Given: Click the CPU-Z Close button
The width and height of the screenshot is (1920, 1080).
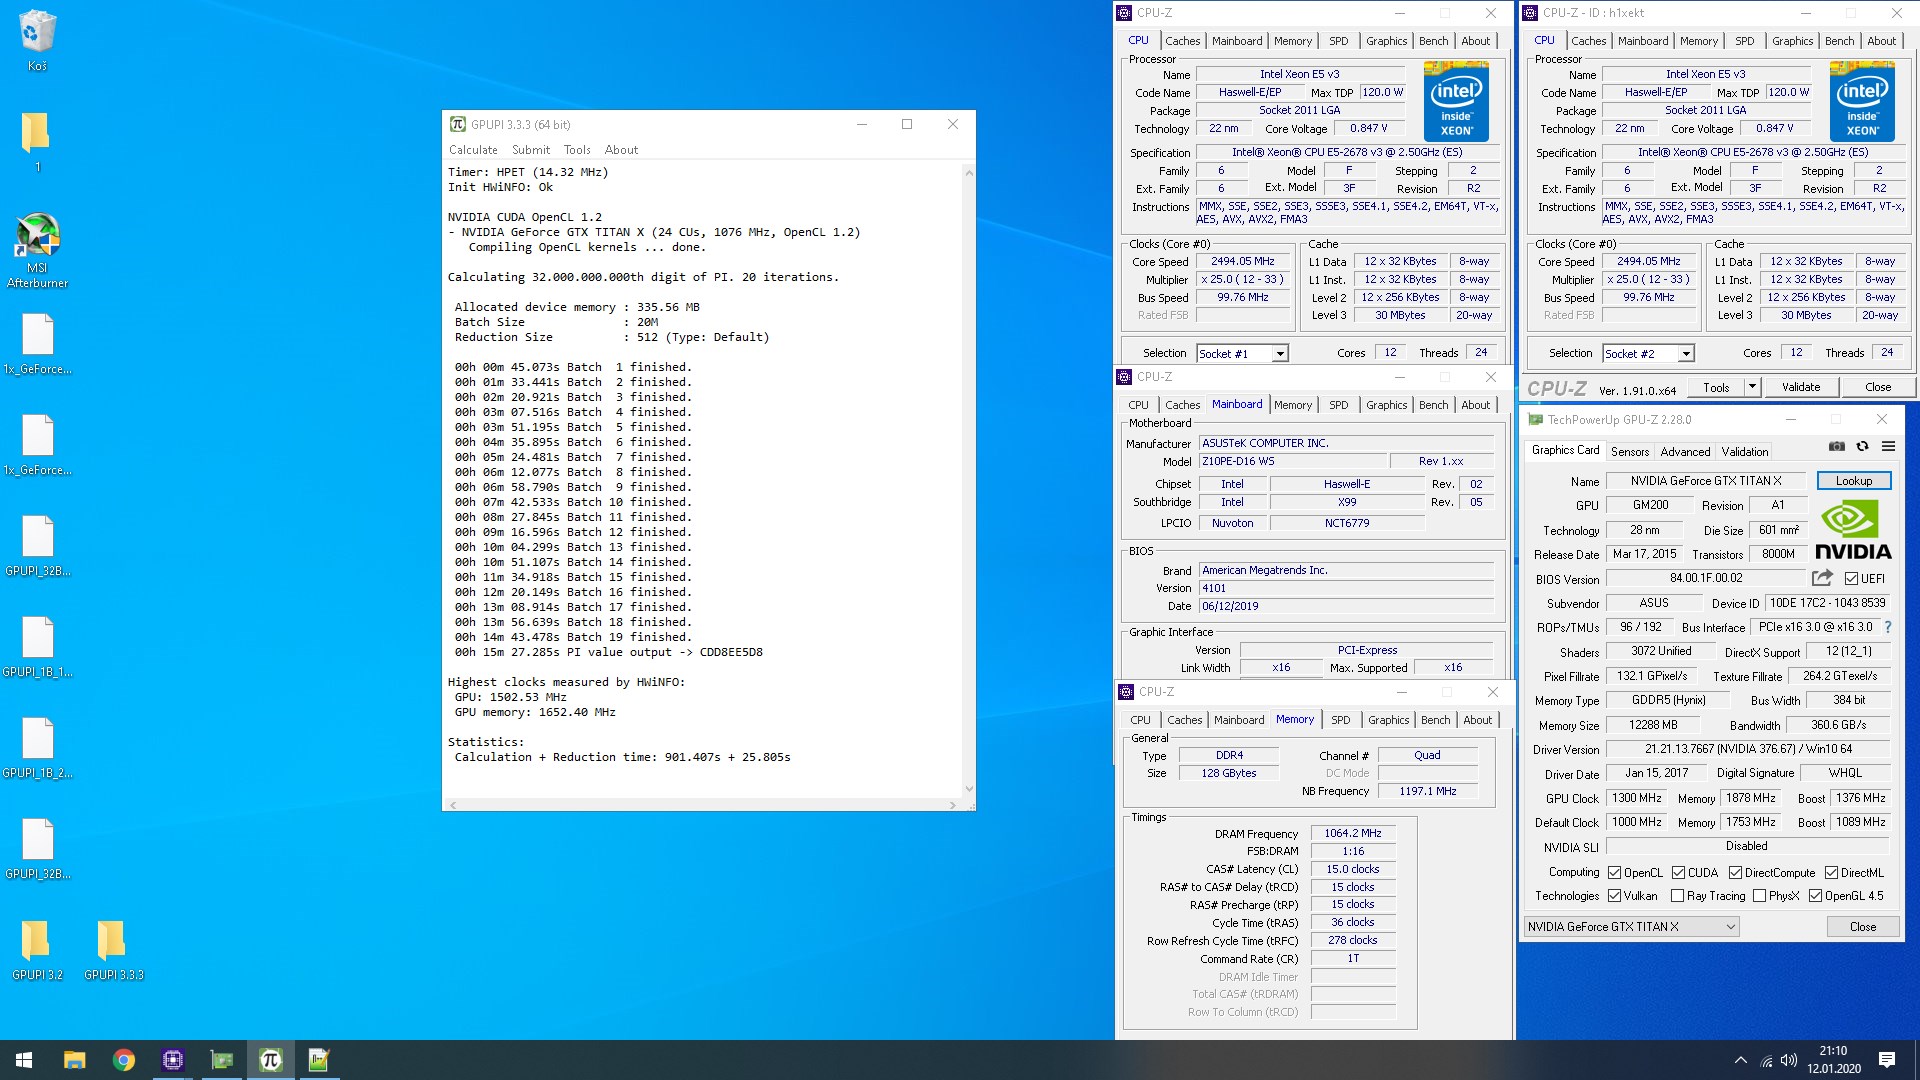Looking at the screenshot, I should 1877,387.
